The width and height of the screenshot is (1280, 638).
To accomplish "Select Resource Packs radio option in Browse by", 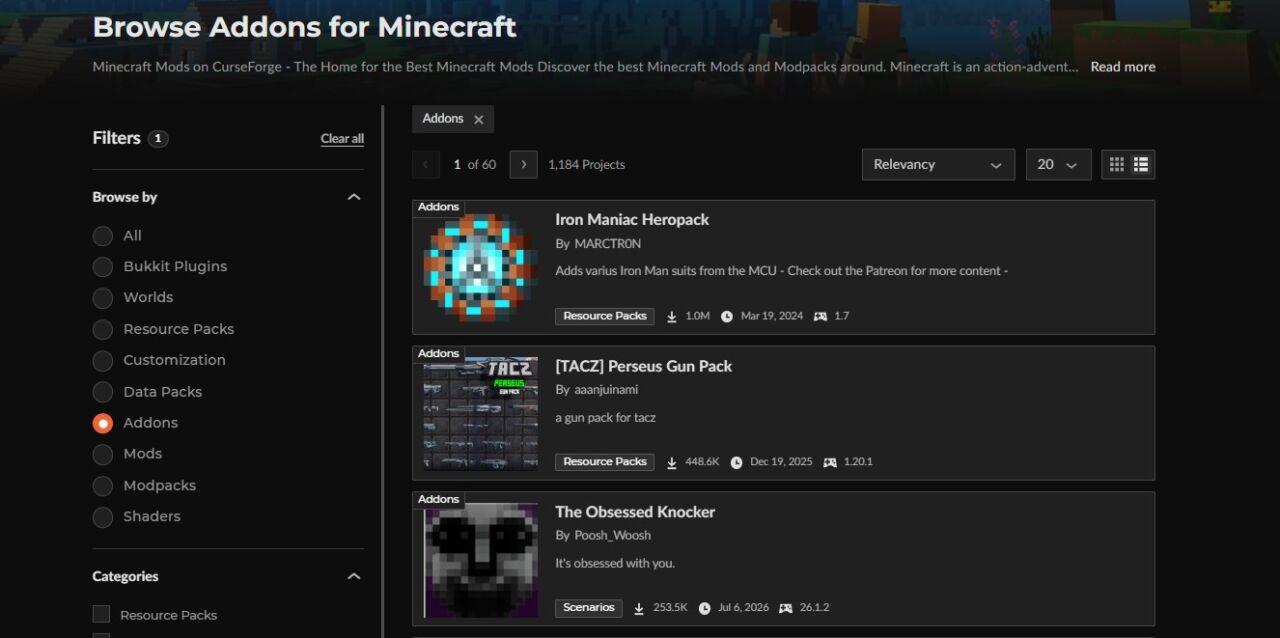I will tap(102, 329).
